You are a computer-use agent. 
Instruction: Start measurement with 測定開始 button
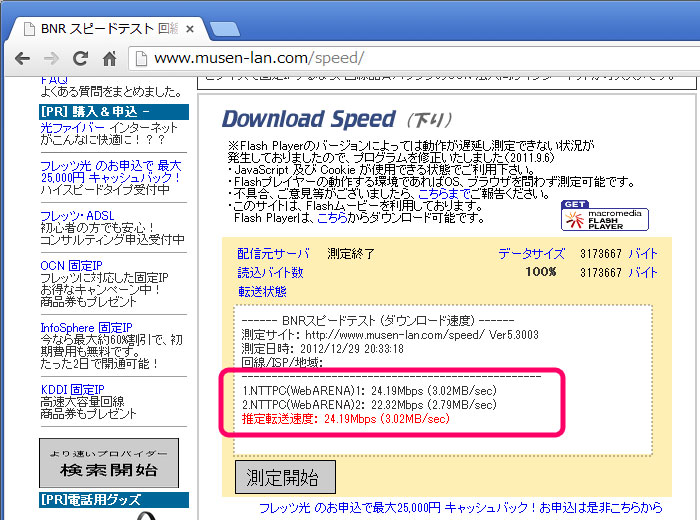click(285, 477)
